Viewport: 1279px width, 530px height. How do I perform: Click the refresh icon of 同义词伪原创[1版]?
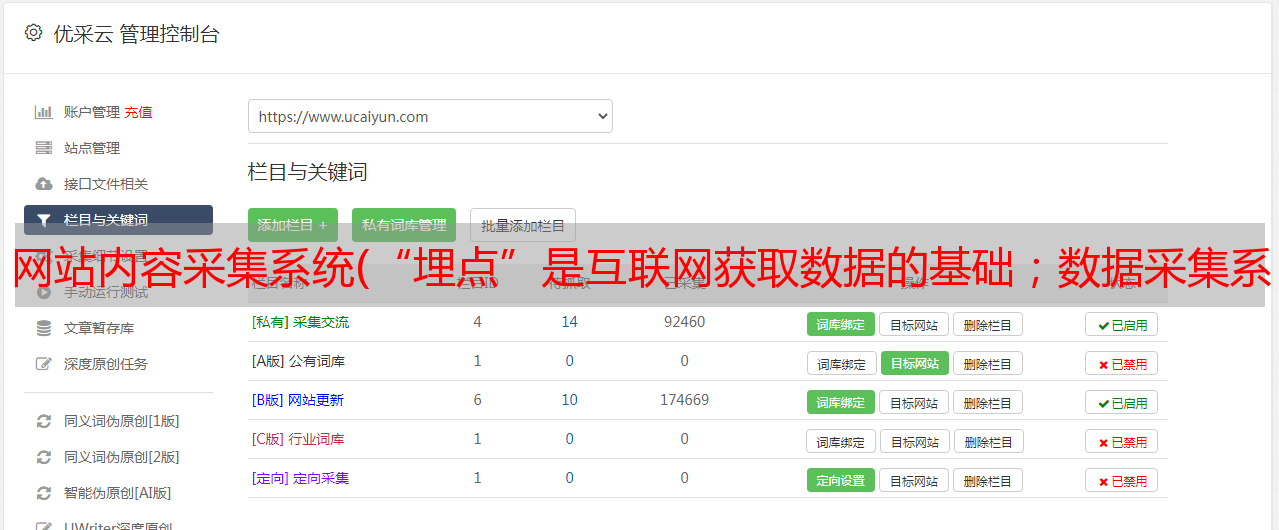pos(43,421)
